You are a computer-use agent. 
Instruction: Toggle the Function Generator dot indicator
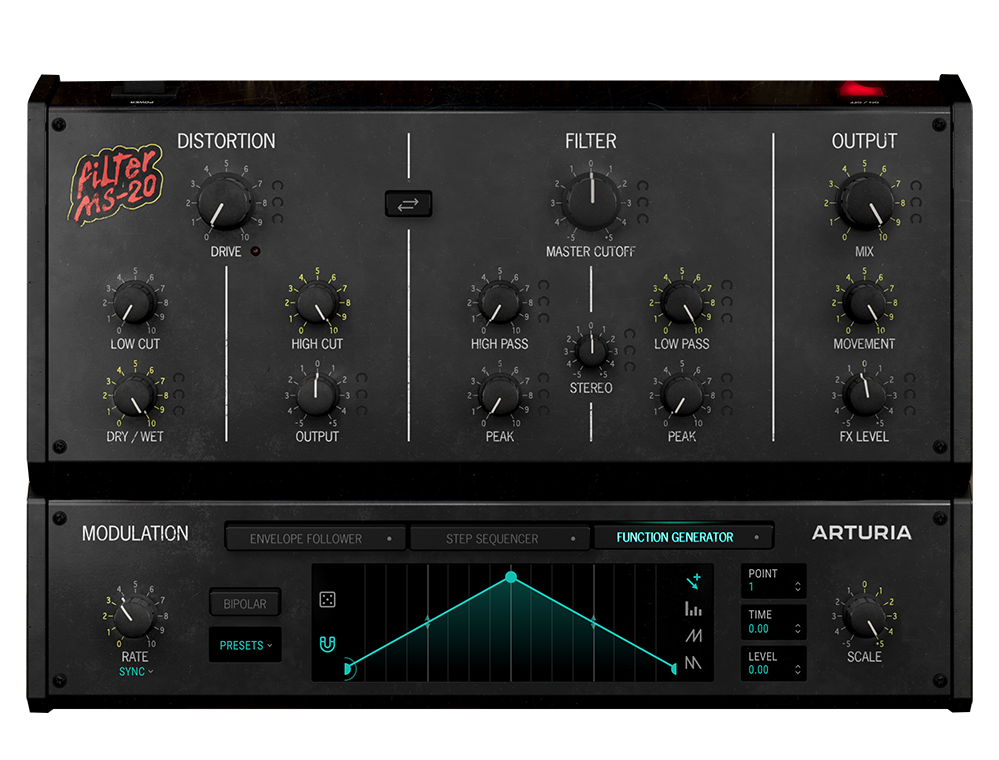click(756, 537)
